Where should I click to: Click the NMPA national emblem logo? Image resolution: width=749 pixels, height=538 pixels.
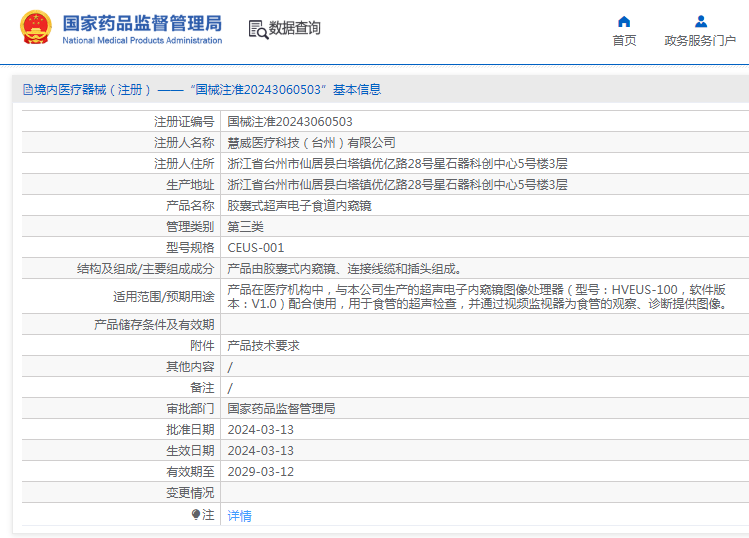coord(35,29)
